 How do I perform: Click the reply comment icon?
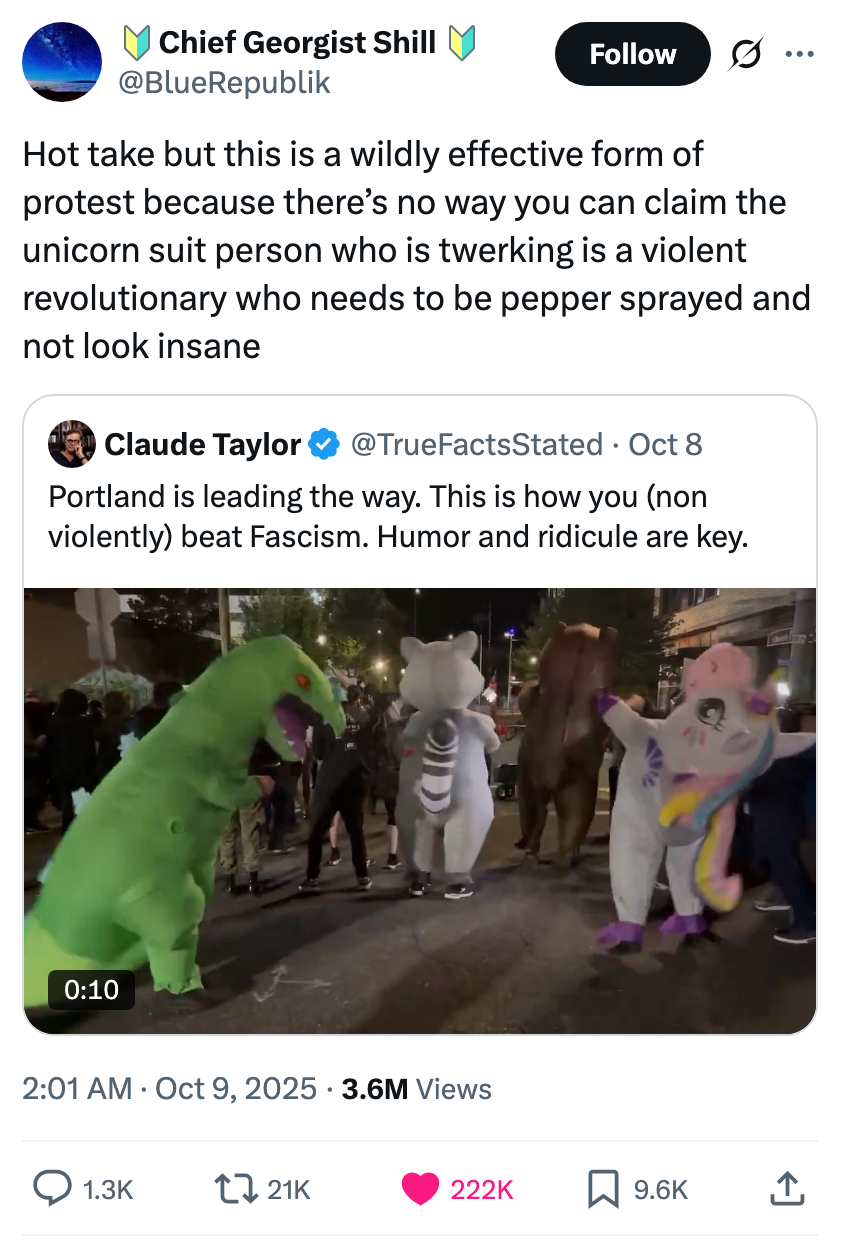(48, 1188)
